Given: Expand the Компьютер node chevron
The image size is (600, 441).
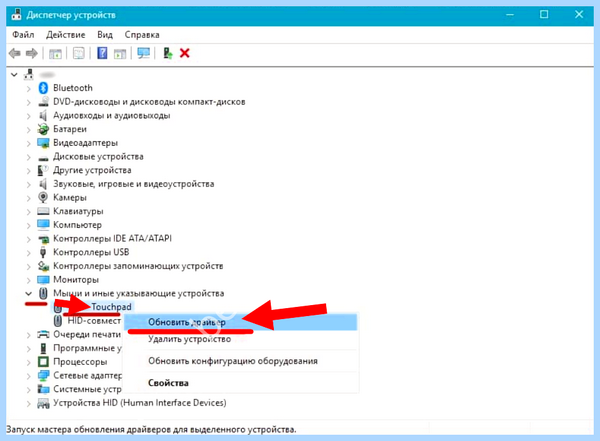Looking at the screenshot, I should [x=28, y=225].
